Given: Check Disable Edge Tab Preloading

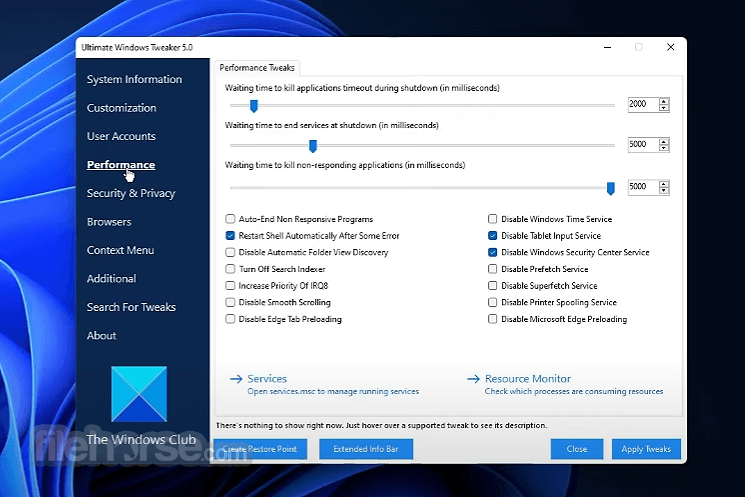Looking at the screenshot, I should (x=230, y=319).
